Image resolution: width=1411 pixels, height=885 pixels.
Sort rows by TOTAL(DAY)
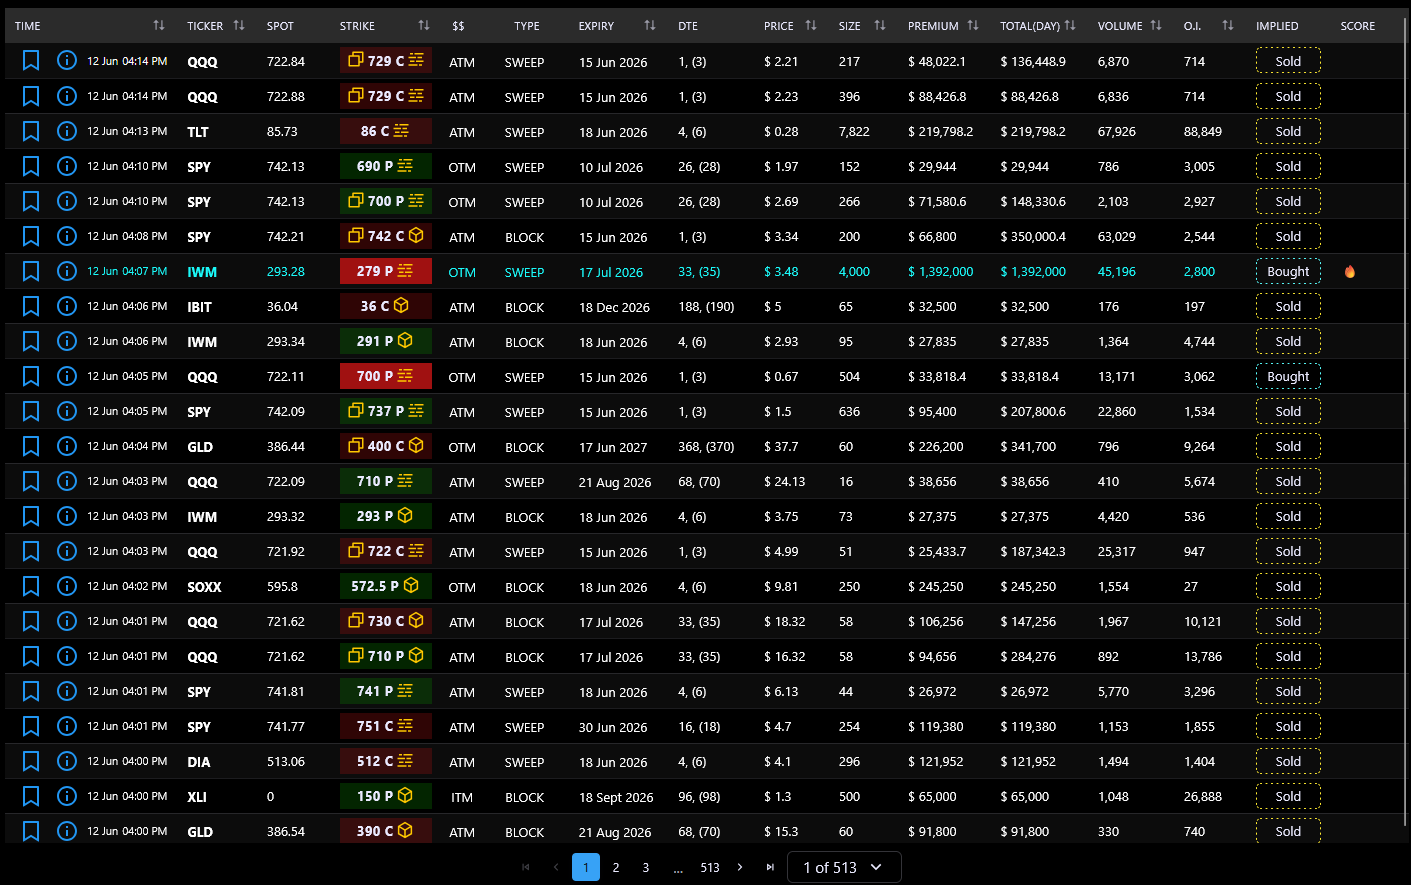(x=1070, y=25)
